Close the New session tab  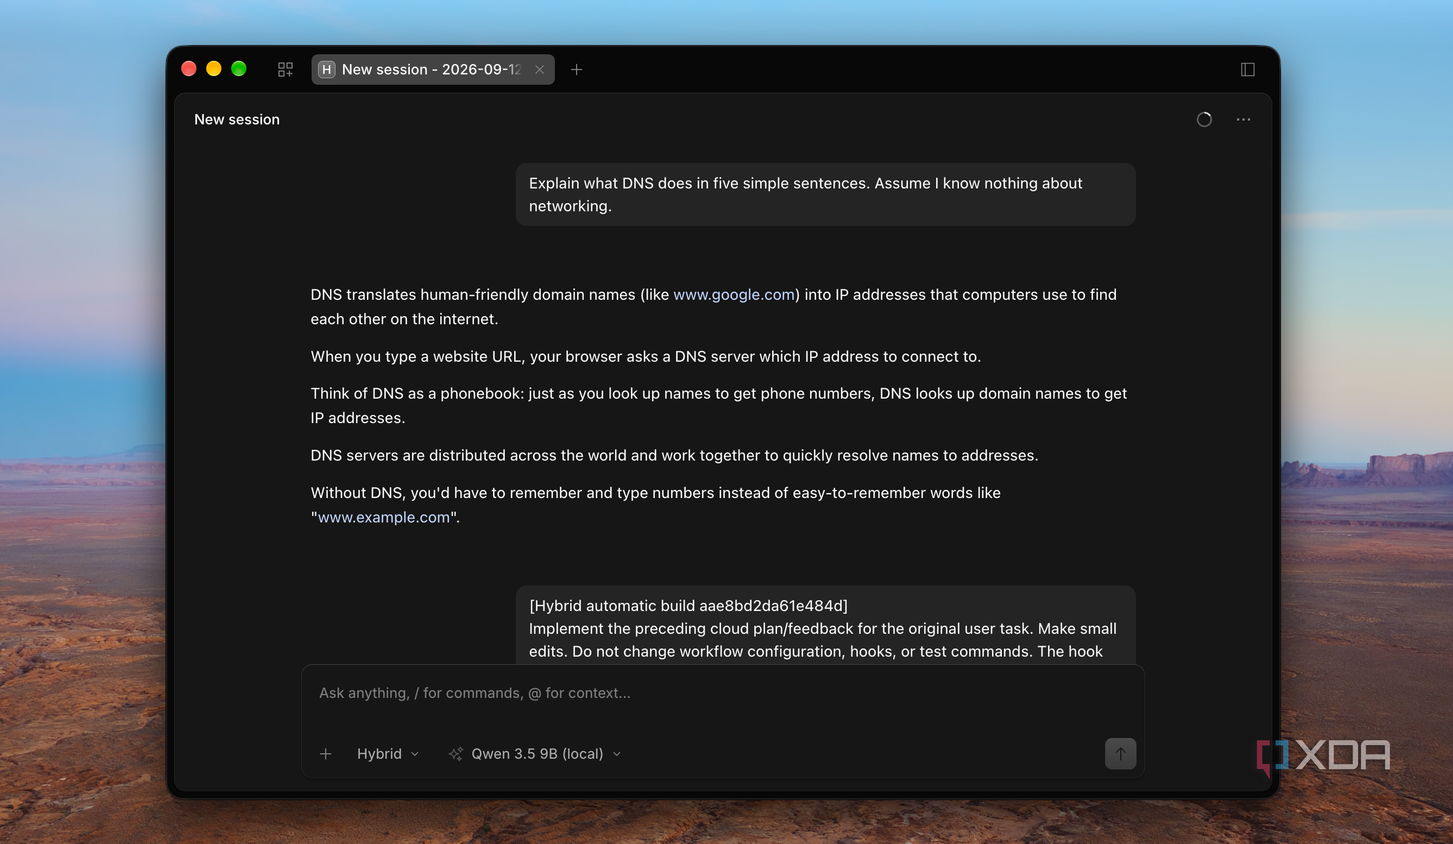(539, 69)
